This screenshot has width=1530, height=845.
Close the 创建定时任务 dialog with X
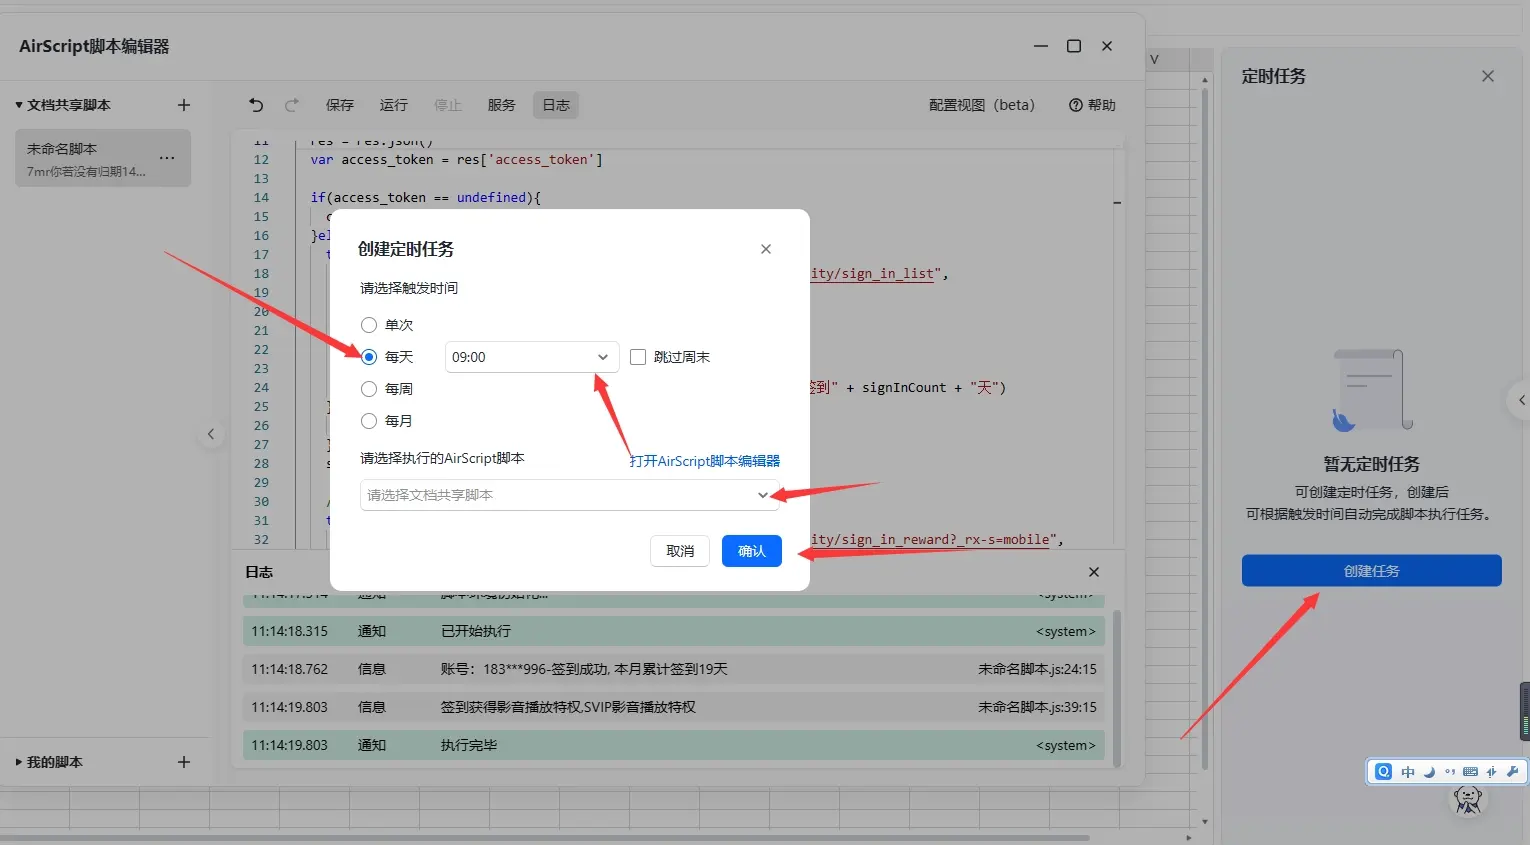[766, 249]
